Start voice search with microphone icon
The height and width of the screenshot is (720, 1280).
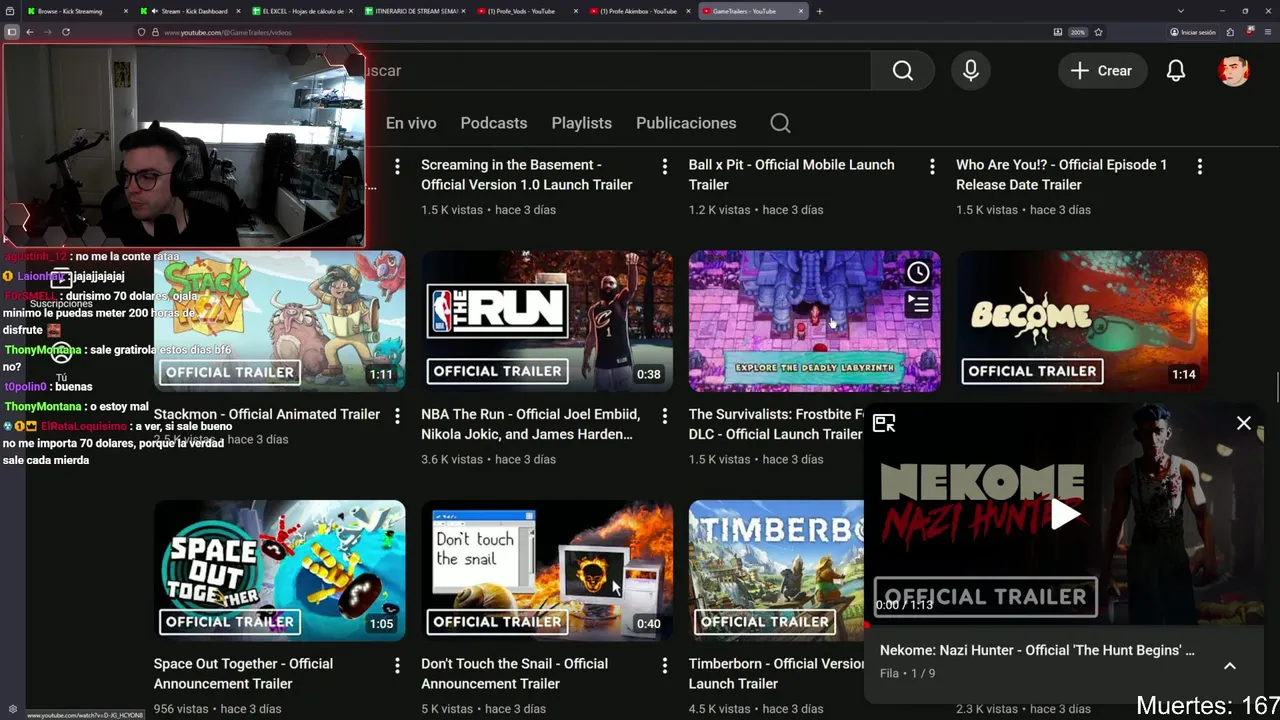970,71
